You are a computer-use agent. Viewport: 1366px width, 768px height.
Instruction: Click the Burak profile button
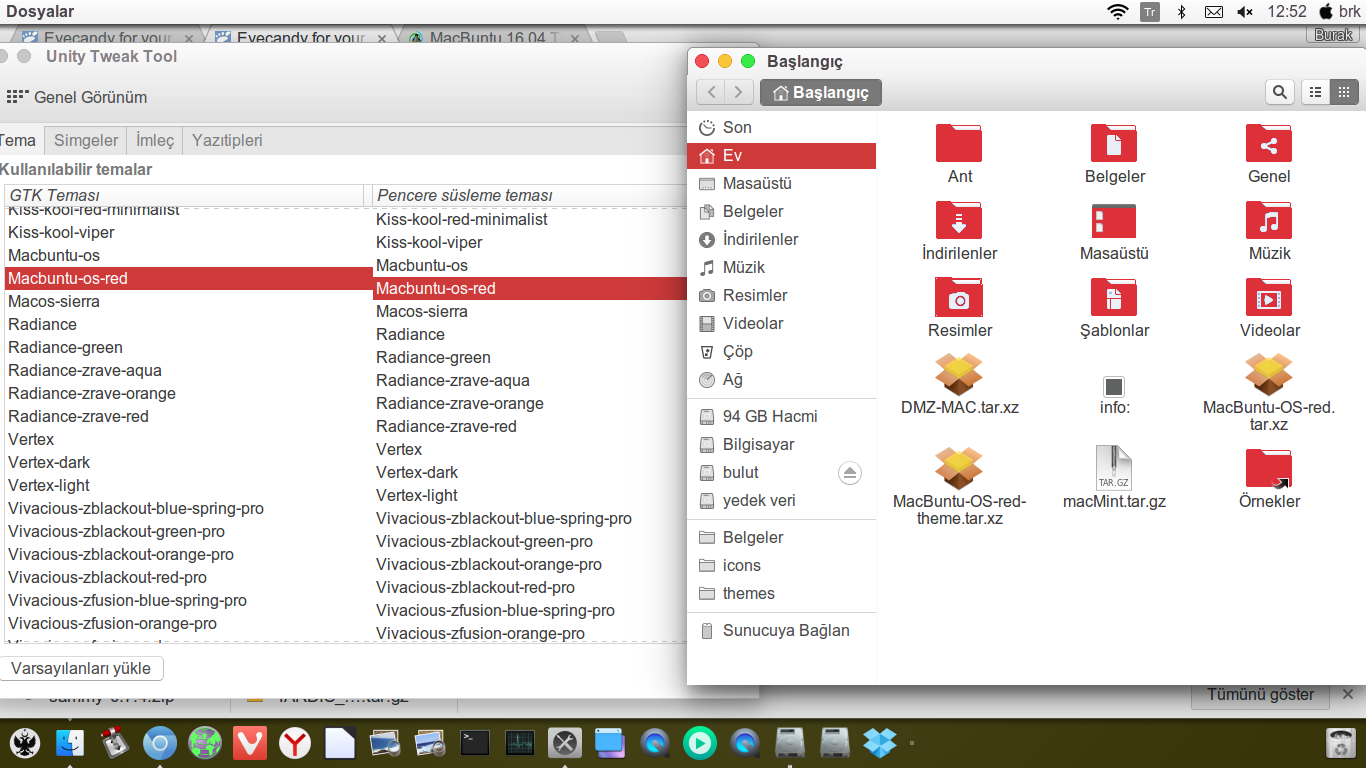click(1333, 35)
